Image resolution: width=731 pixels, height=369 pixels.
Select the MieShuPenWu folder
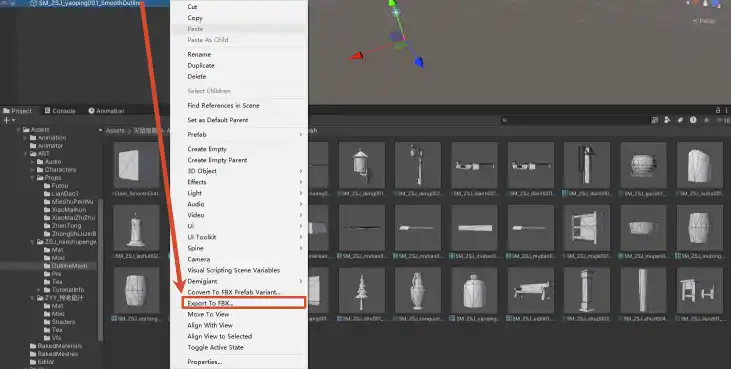[68, 202]
